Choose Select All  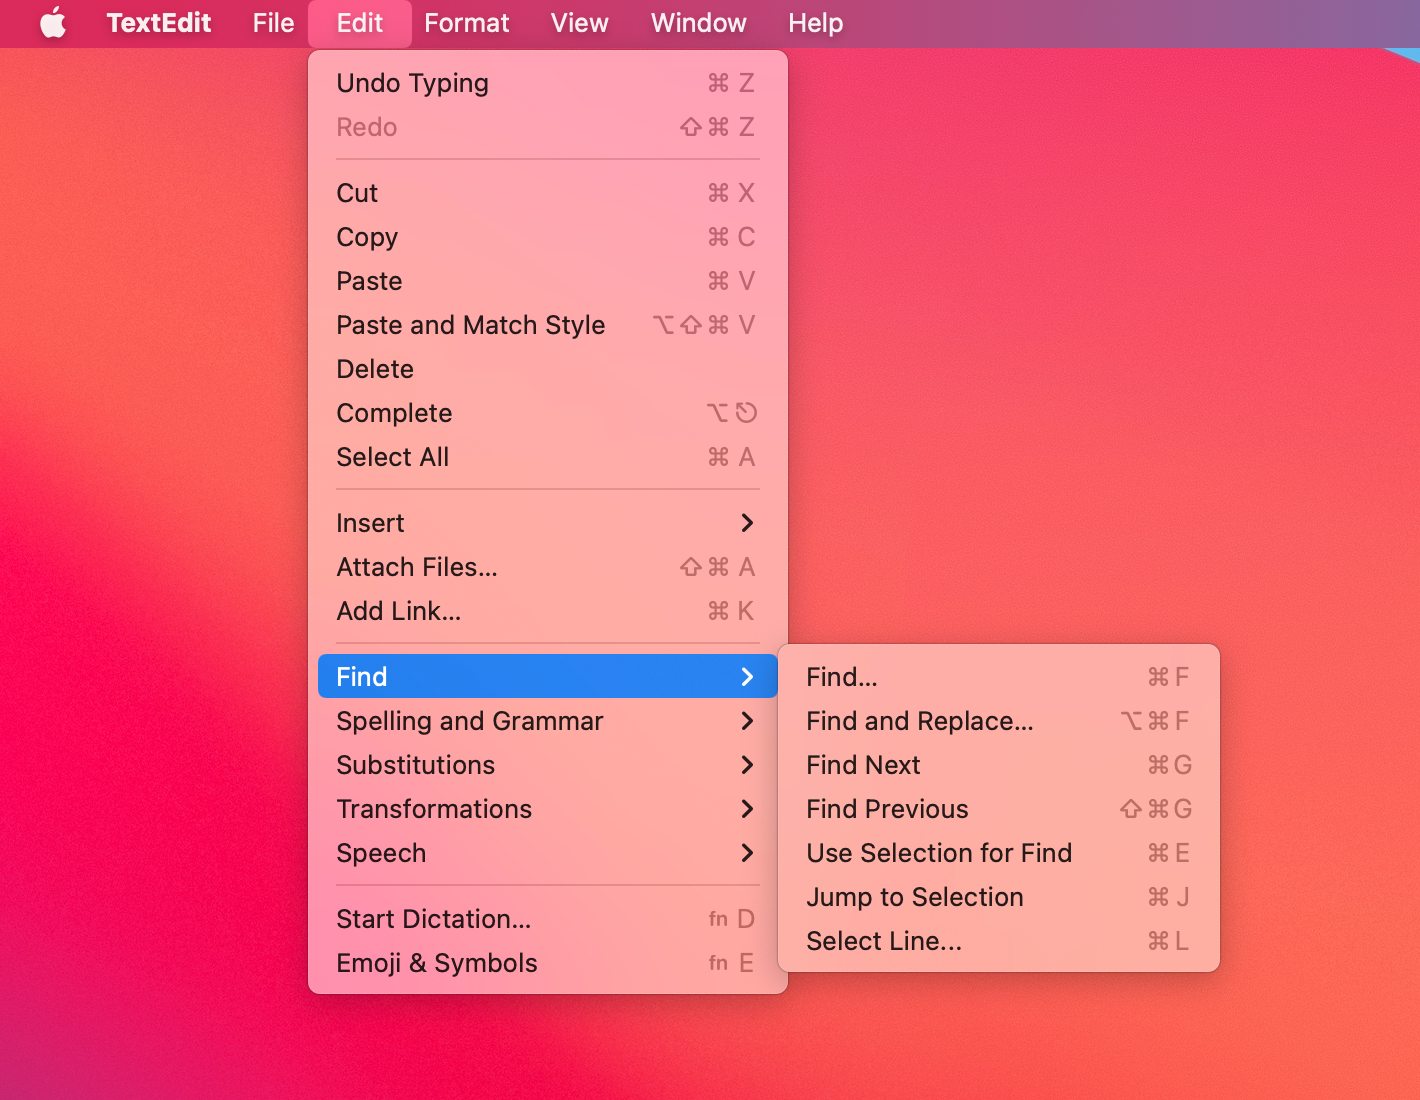pos(548,457)
